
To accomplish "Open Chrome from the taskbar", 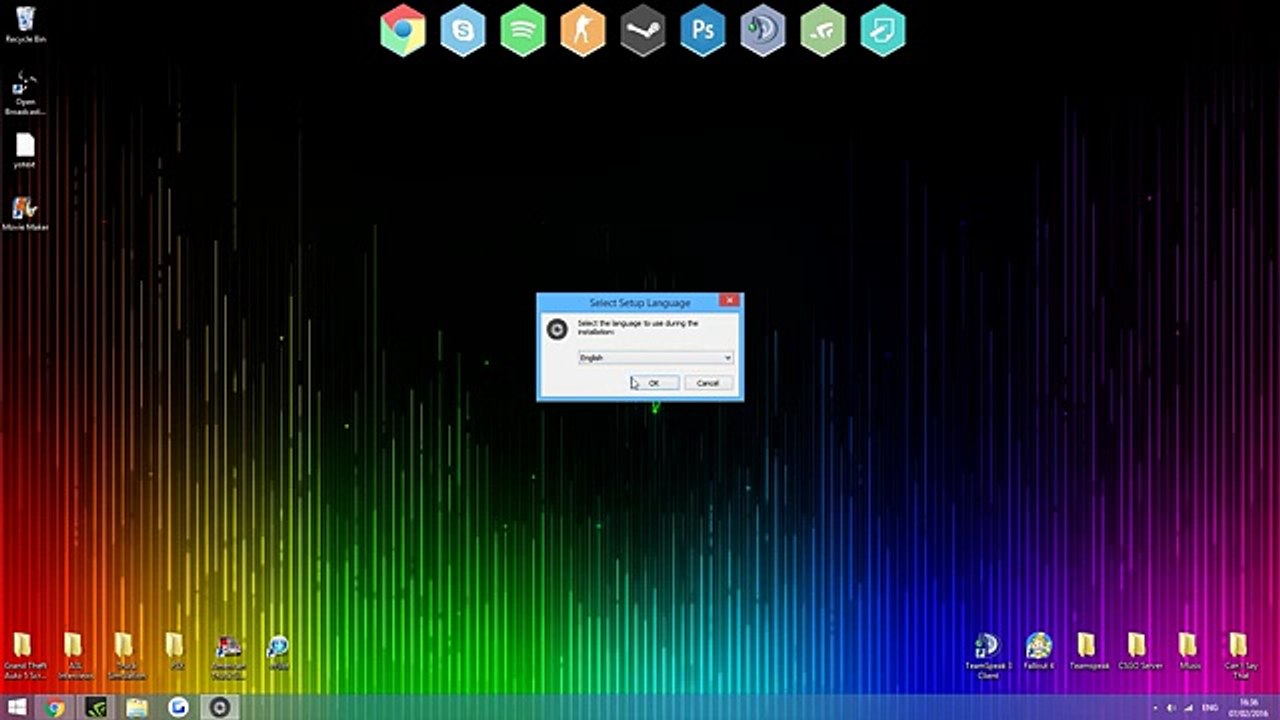I will (55, 708).
